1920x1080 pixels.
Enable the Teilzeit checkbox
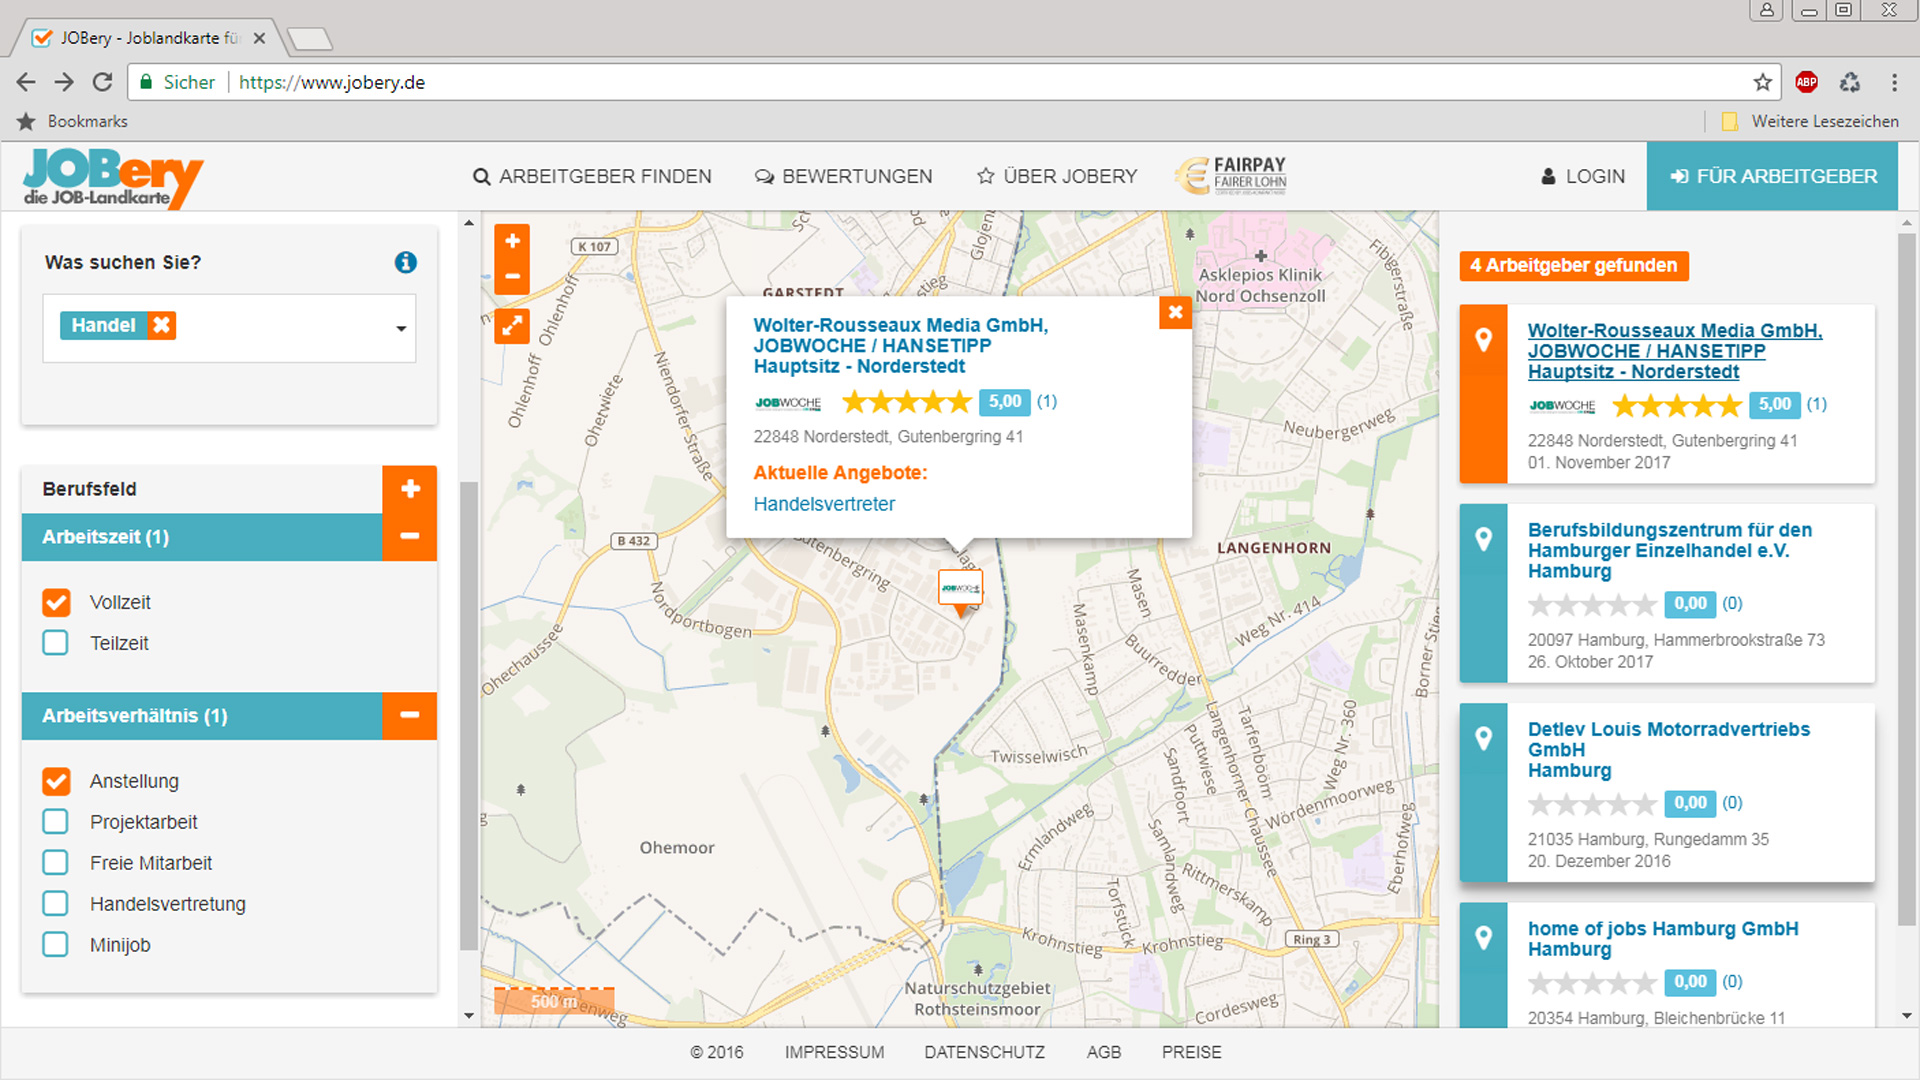tap(56, 643)
